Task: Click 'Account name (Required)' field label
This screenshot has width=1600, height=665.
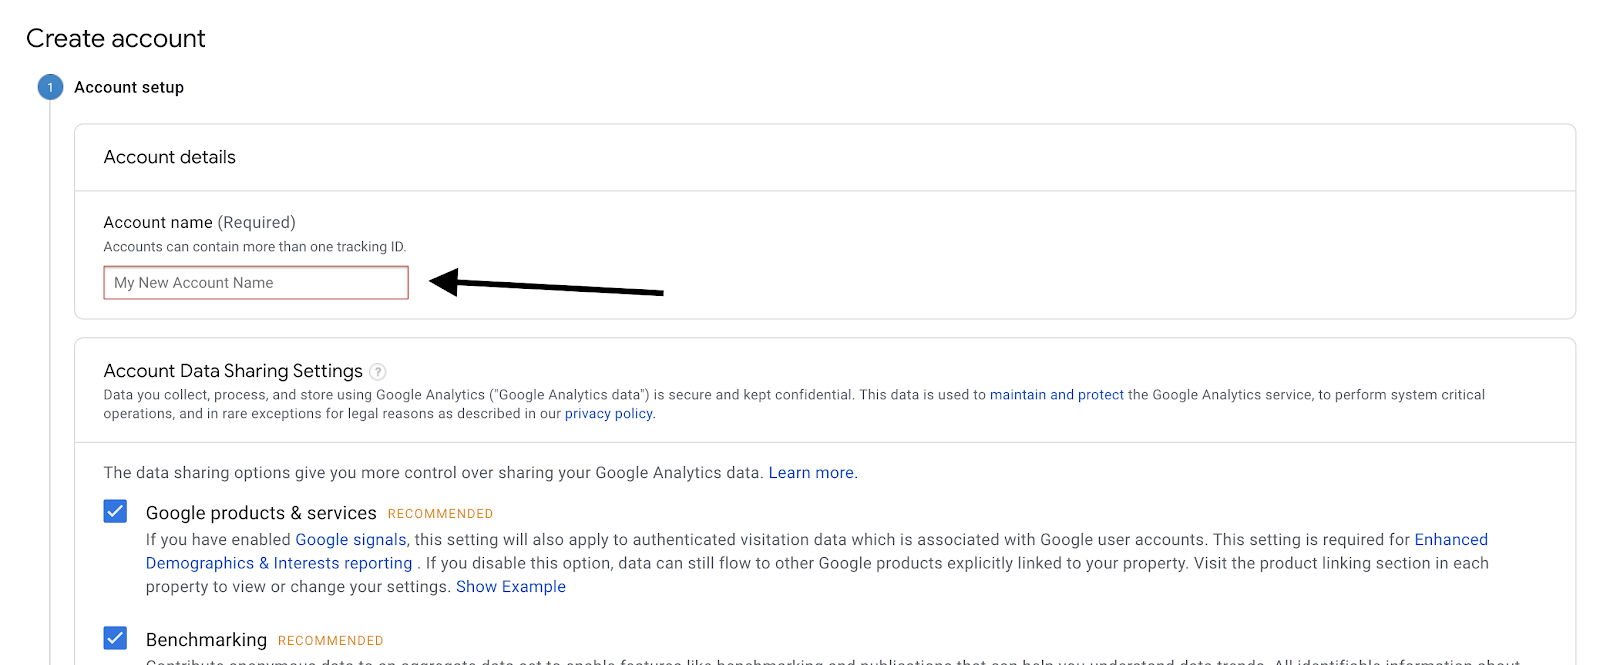Action: pos(200,222)
